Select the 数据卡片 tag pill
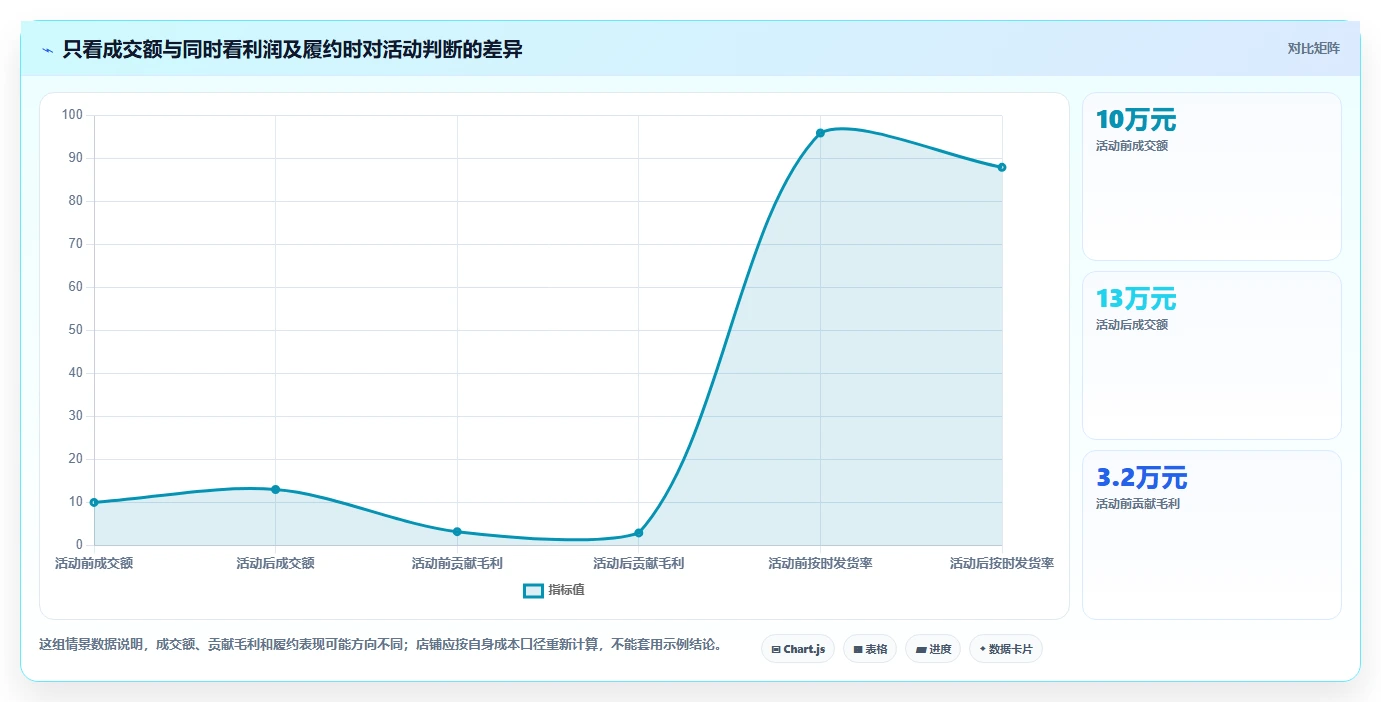 click(x=1006, y=649)
